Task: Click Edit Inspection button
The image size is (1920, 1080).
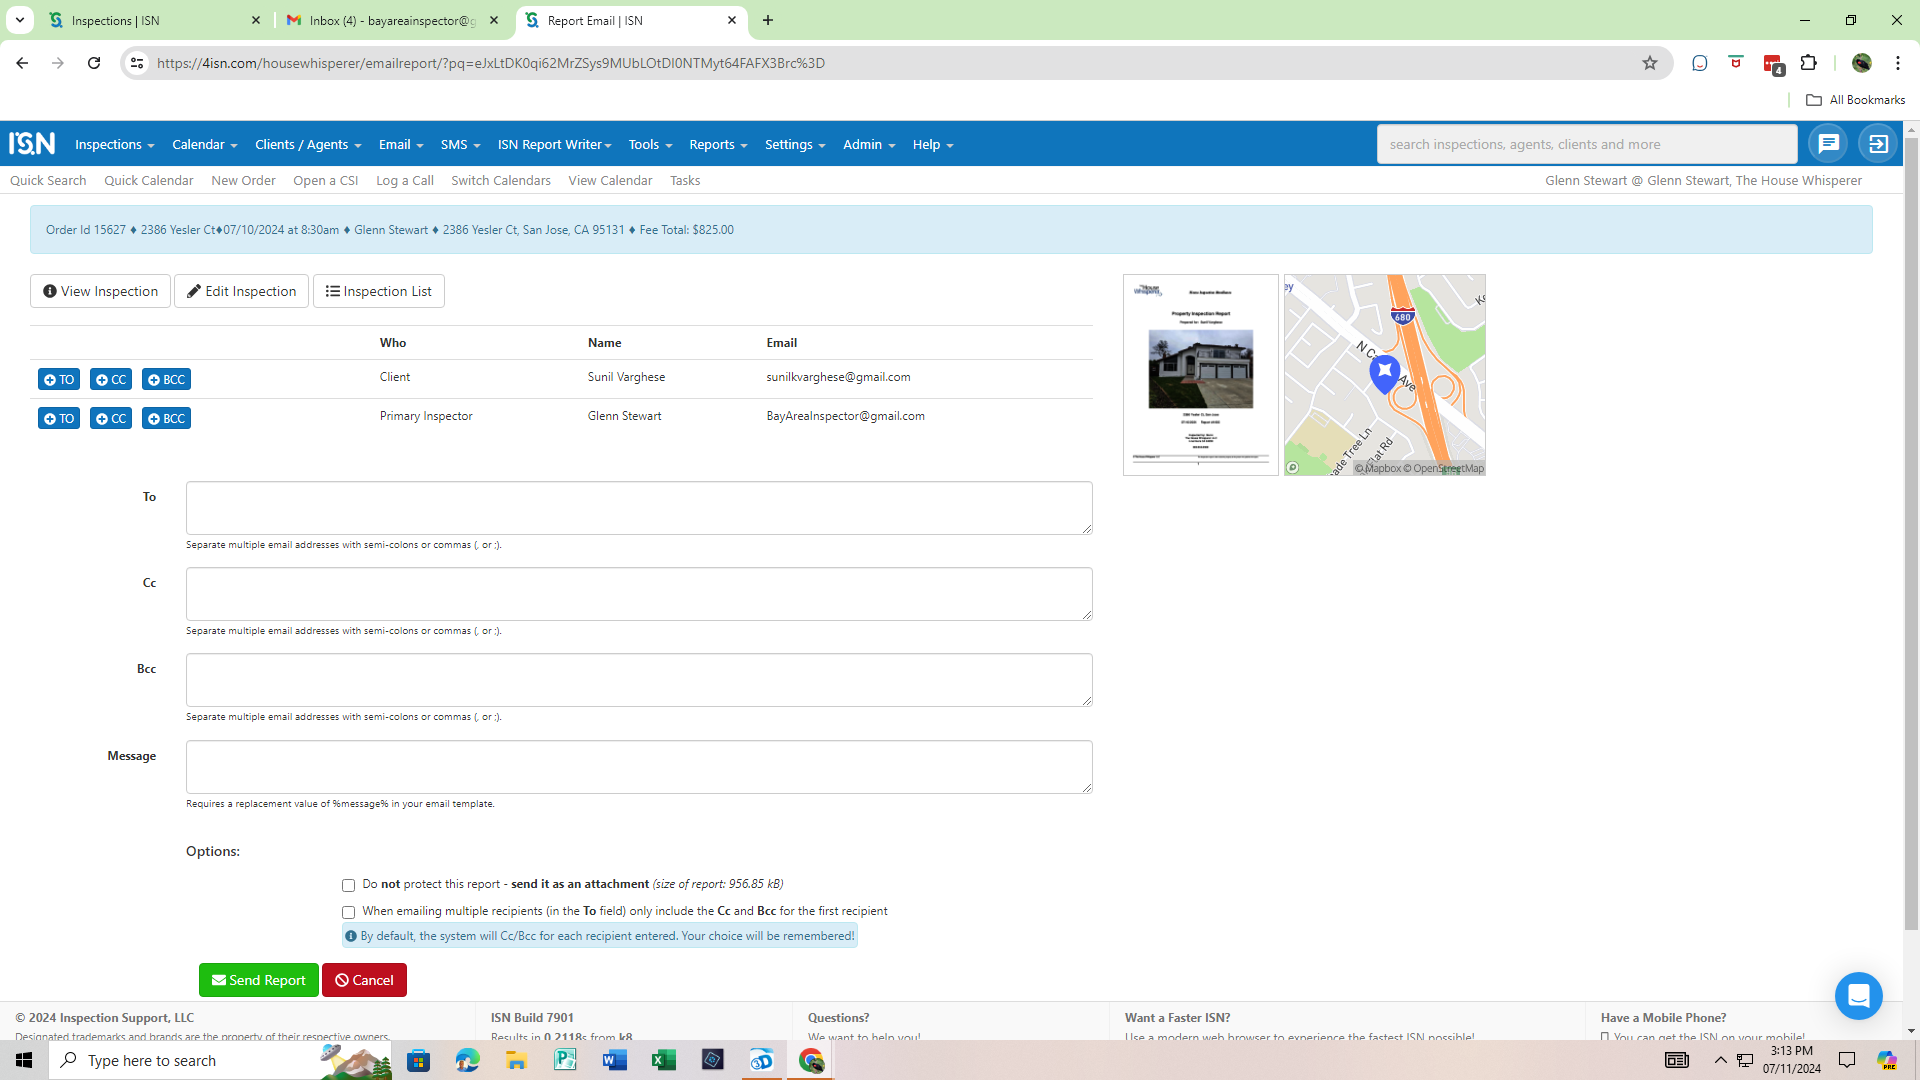Action: click(241, 291)
